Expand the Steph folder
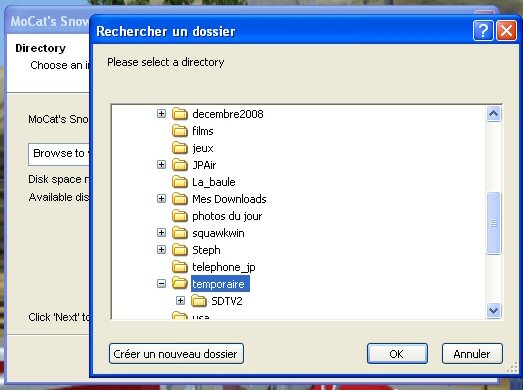This screenshot has width=523, height=390. coord(161,250)
